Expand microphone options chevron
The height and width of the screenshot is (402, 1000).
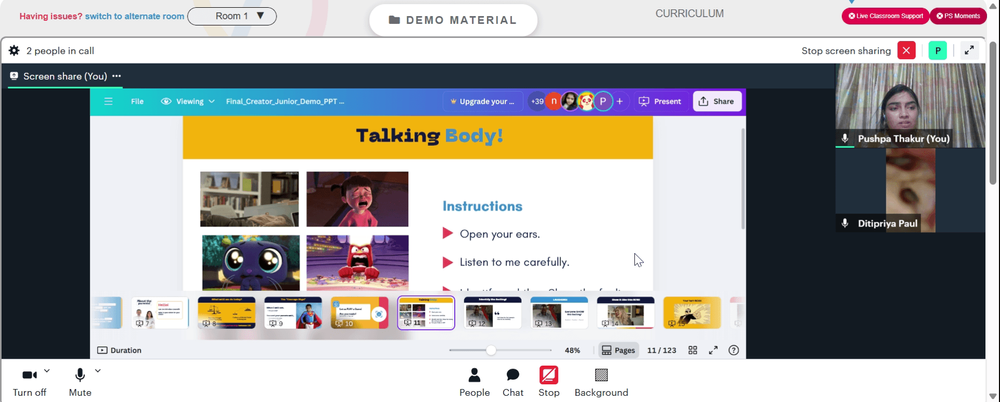(98, 371)
